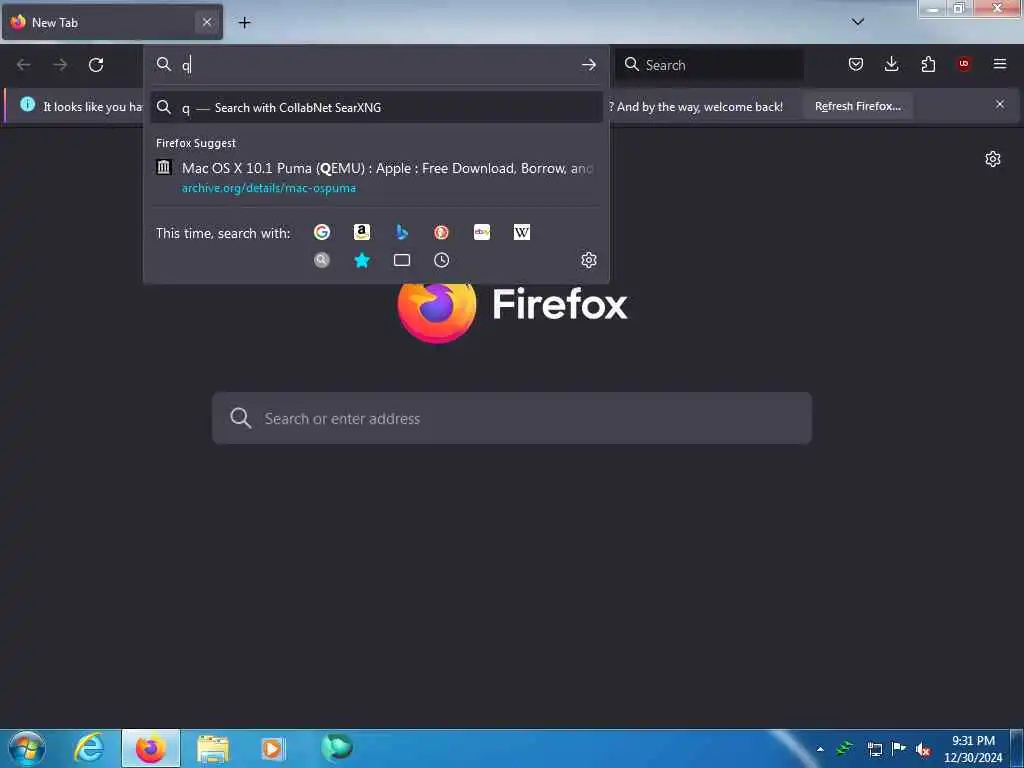Open the Firefox application menu
This screenshot has width=1024, height=768.
point(1000,64)
